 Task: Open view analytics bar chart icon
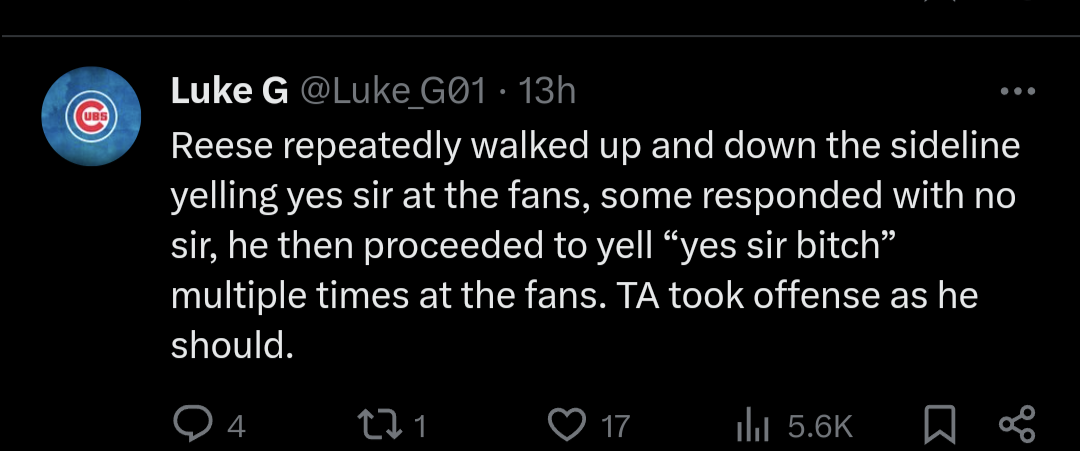(750, 425)
